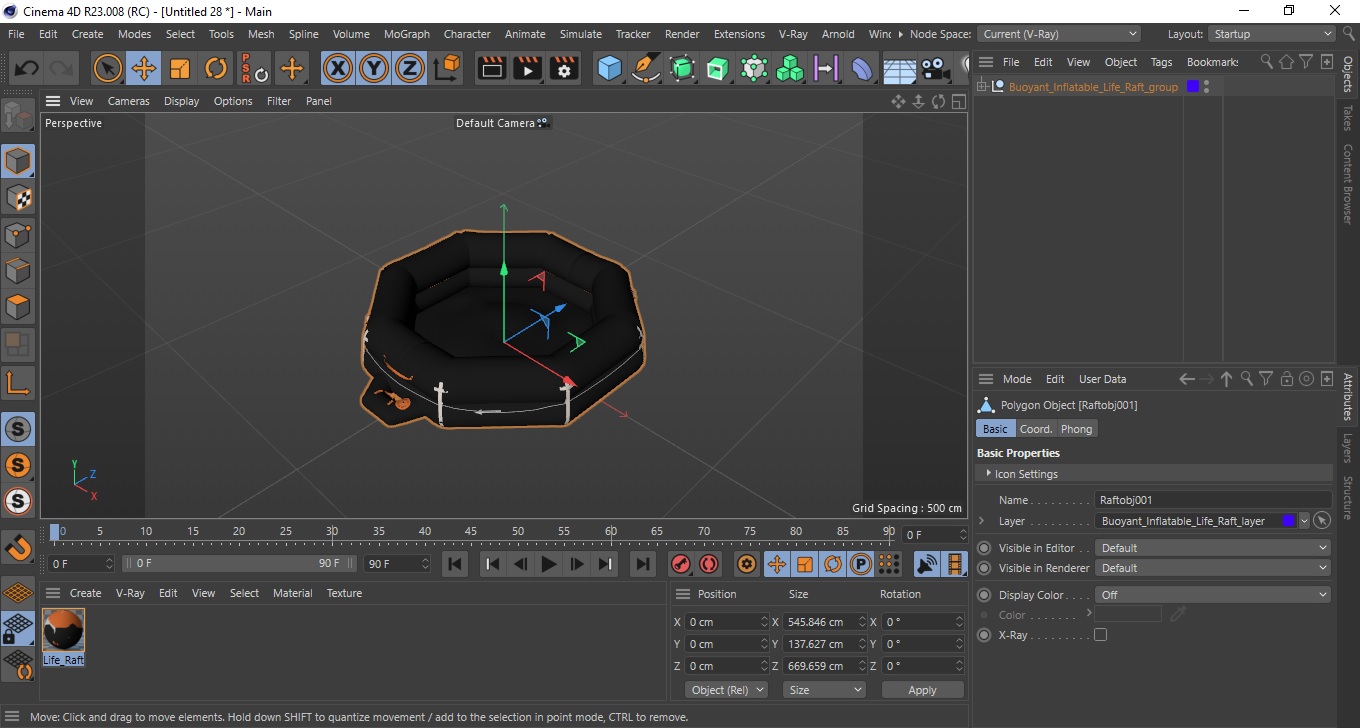This screenshot has height=728, width=1360.
Task: Play the animation forwards
Action: tap(548, 564)
